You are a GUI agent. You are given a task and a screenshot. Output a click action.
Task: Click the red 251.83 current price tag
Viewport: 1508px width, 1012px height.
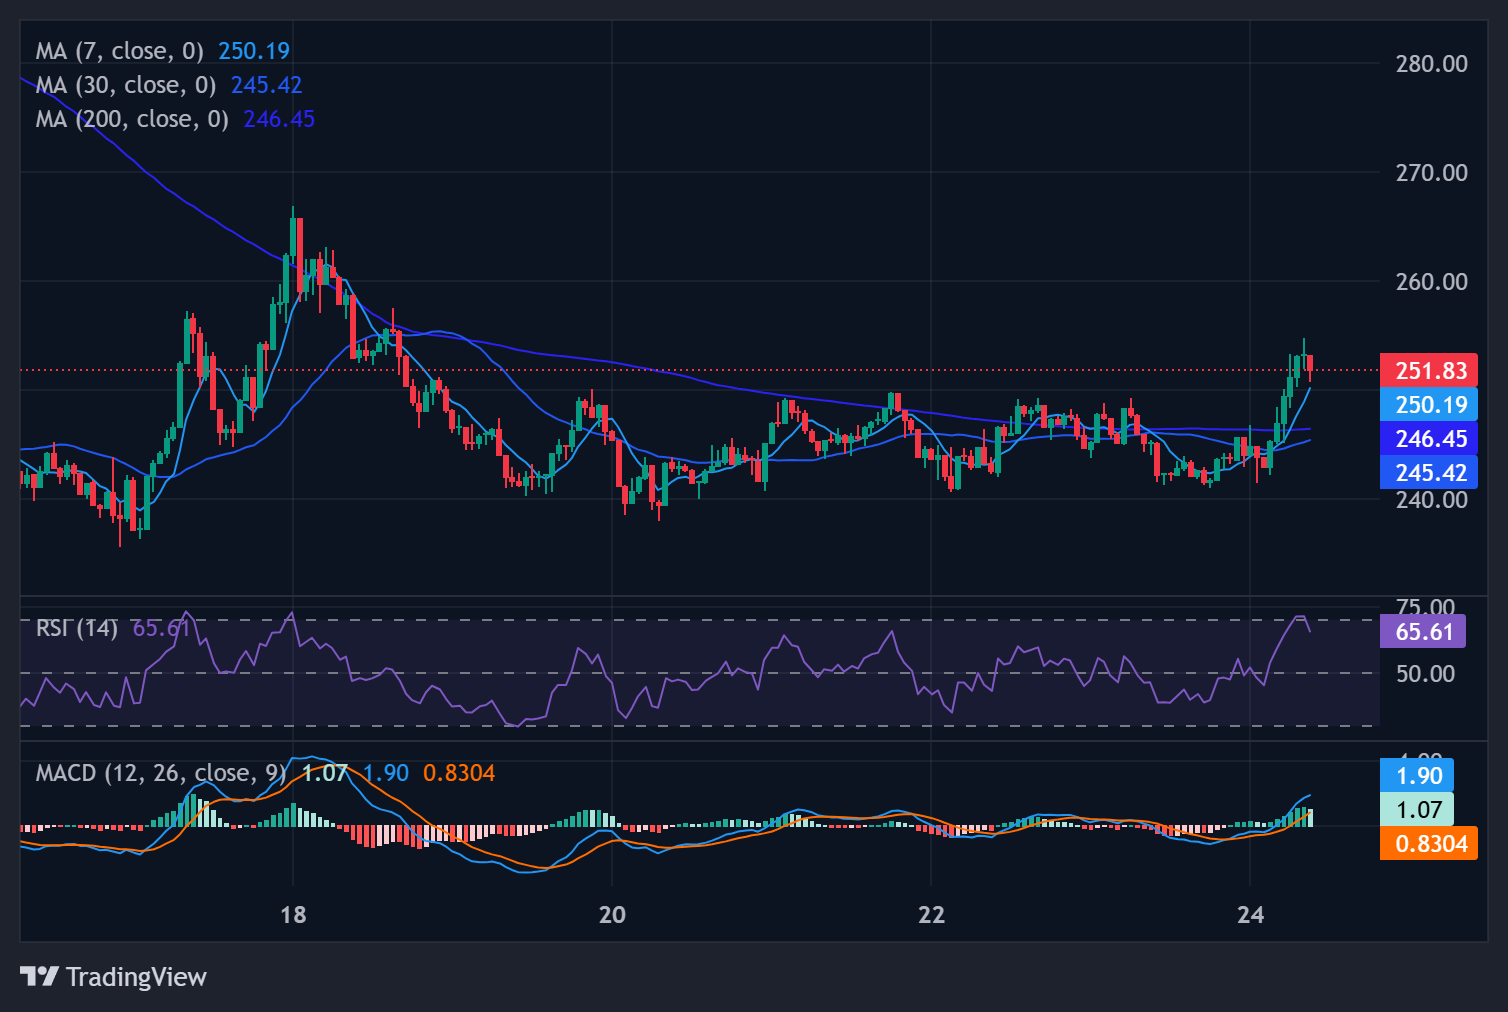click(x=1429, y=371)
